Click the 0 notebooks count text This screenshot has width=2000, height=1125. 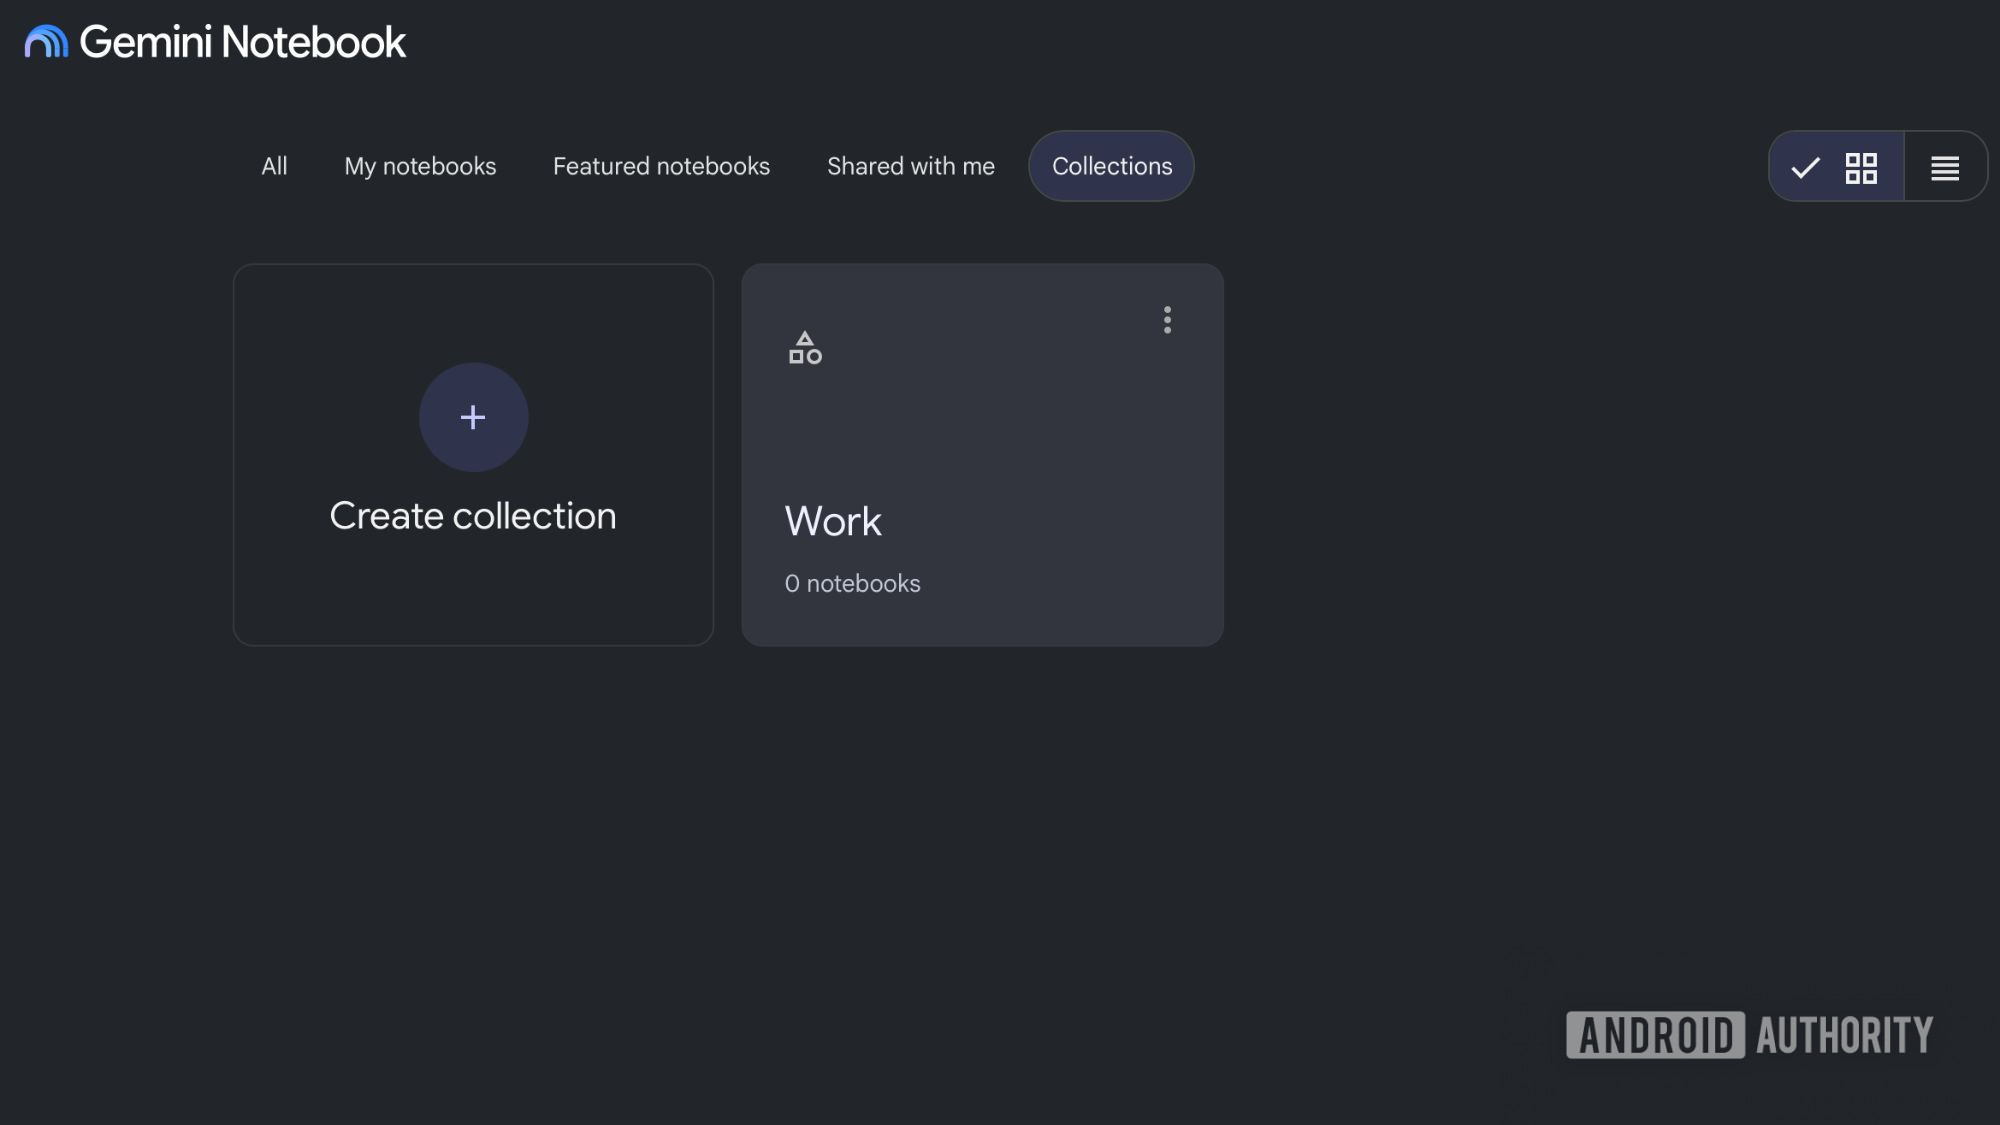coord(852,584)
